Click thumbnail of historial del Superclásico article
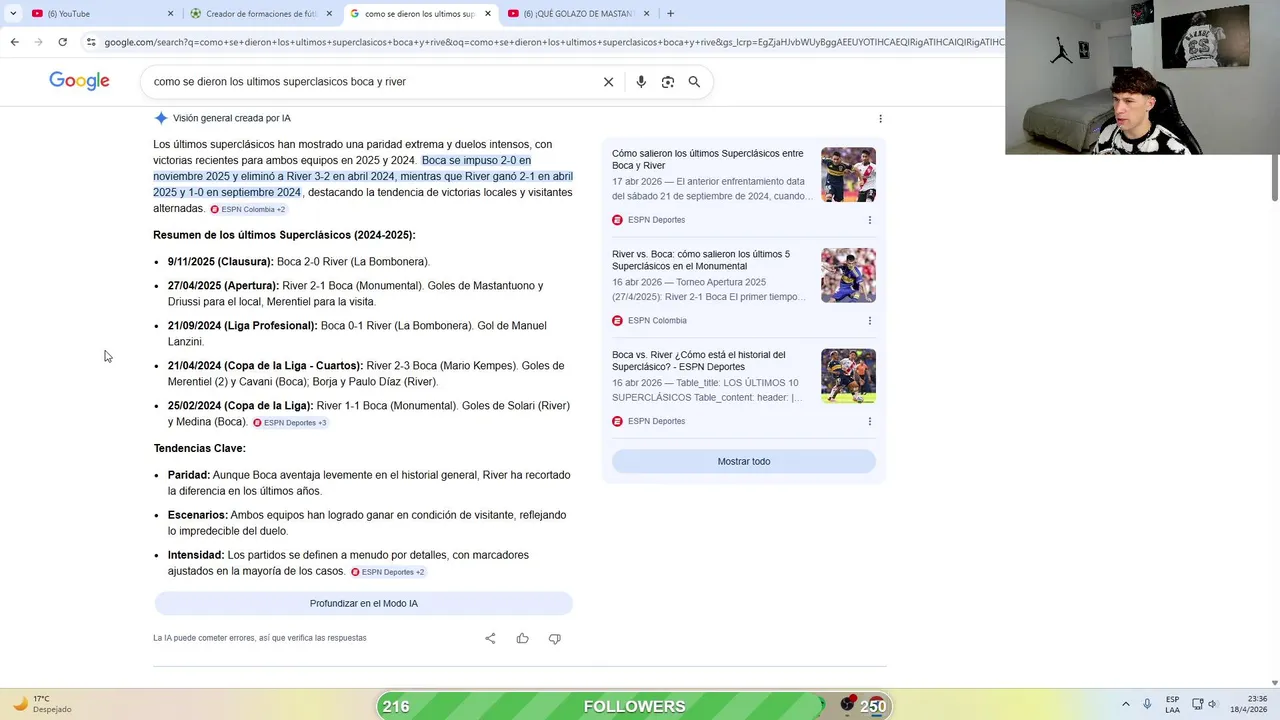Screen dimensions: 1280x720 tap(848, 376)
